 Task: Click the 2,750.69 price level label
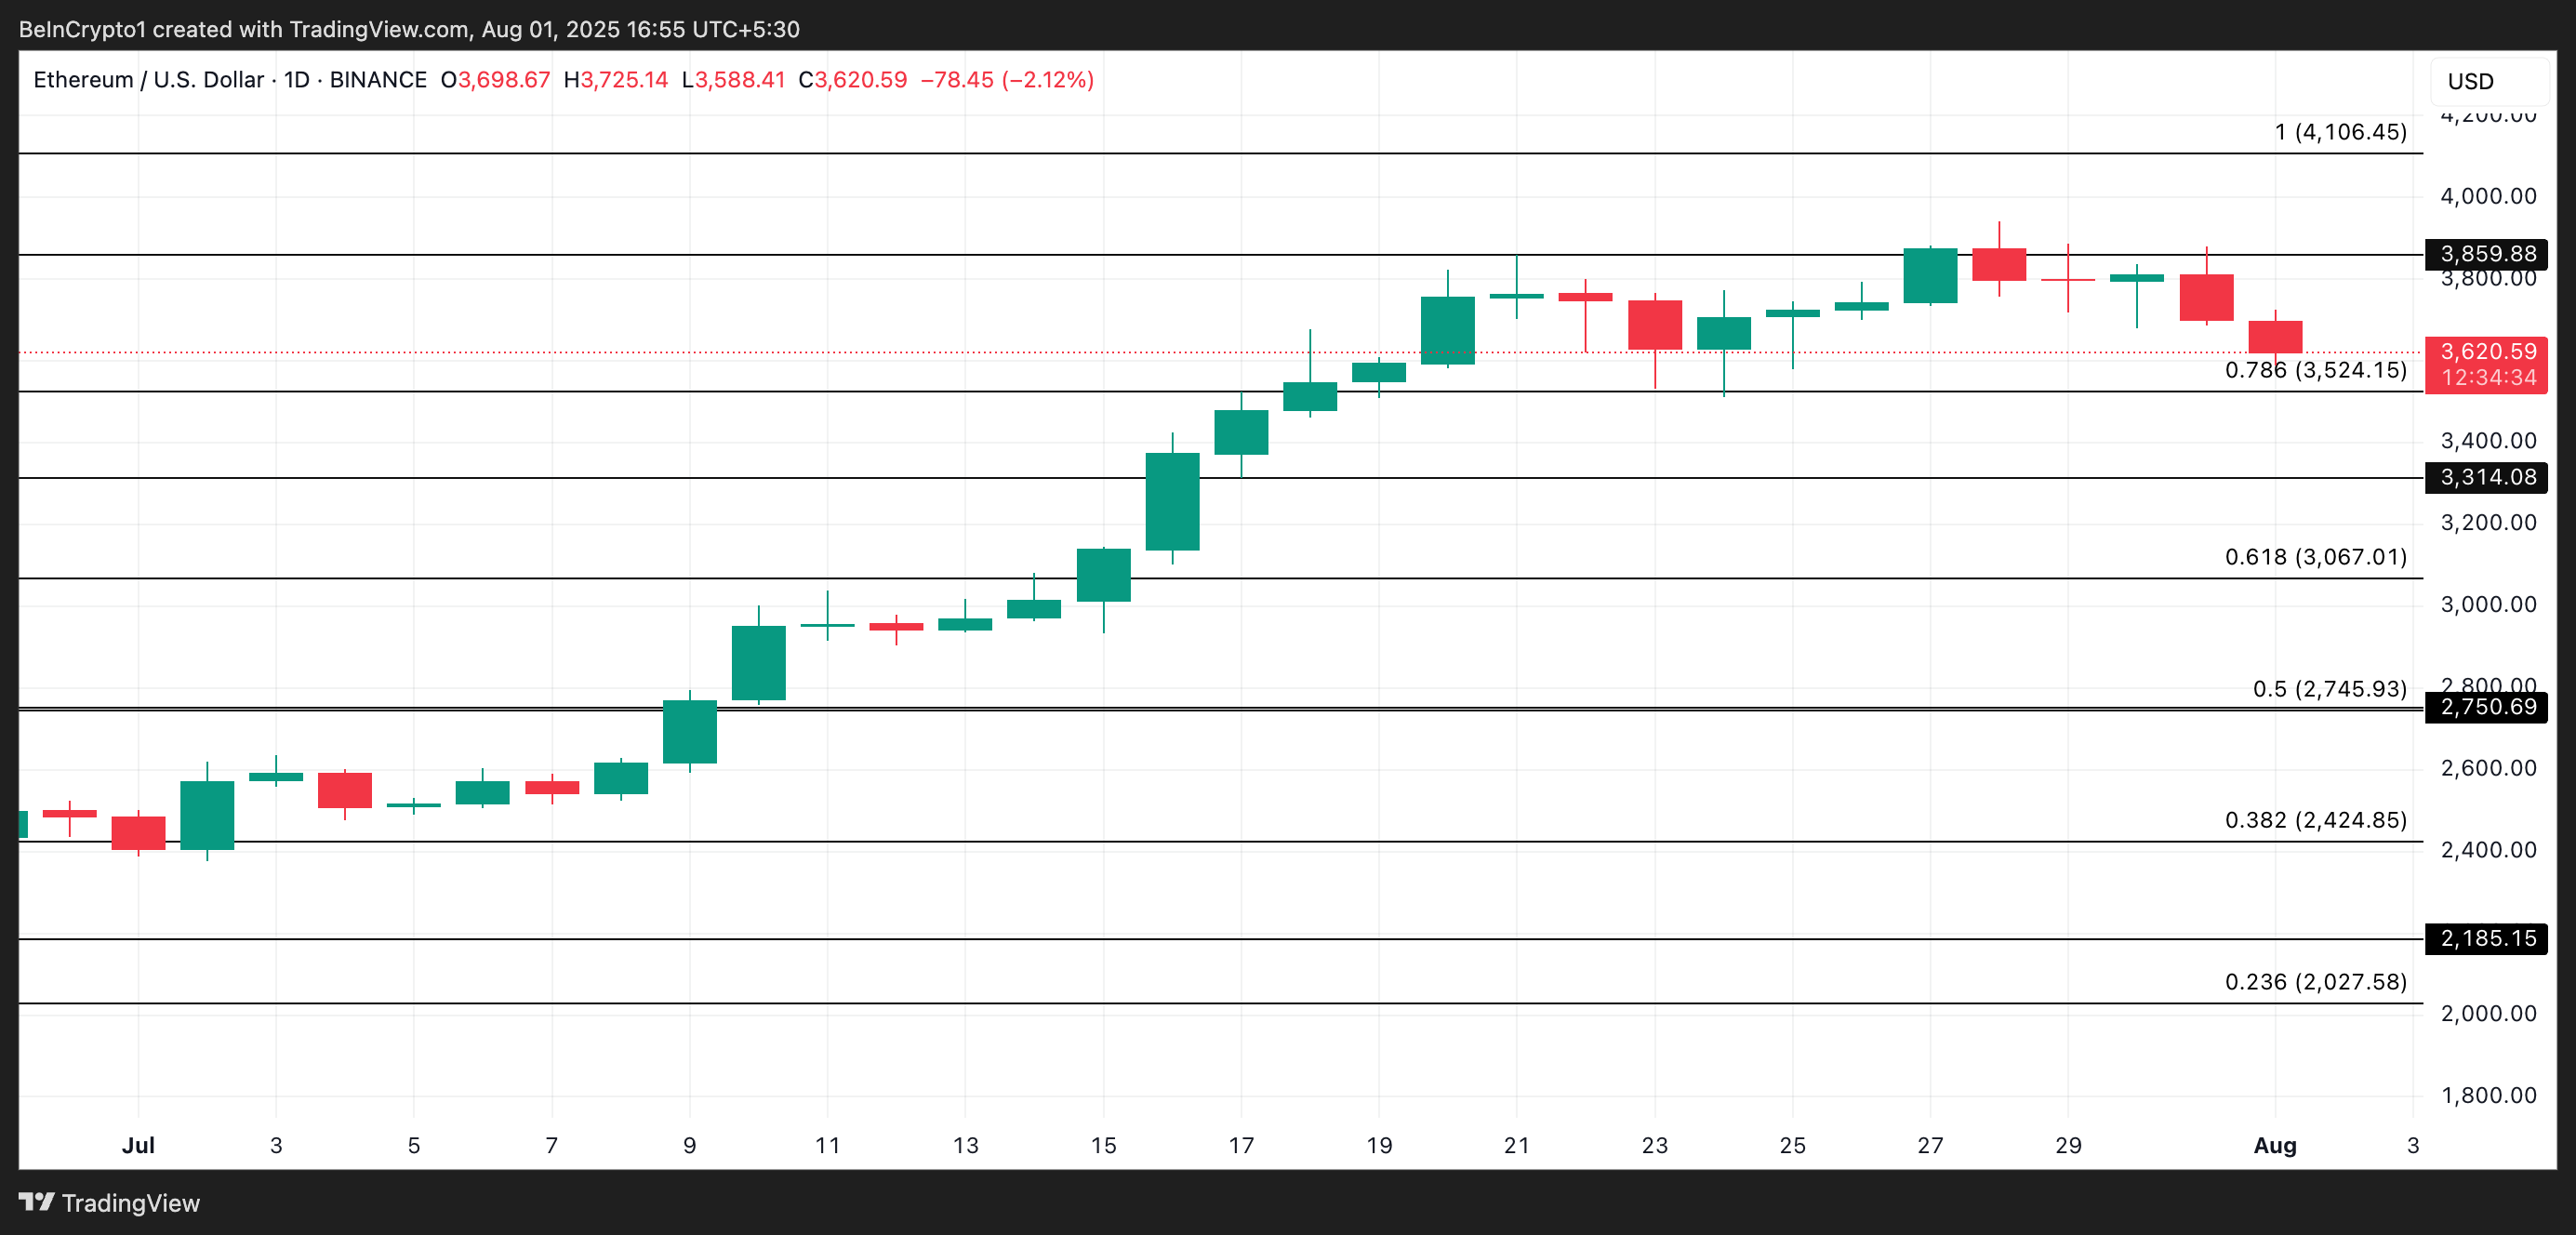click(2486, 707)
